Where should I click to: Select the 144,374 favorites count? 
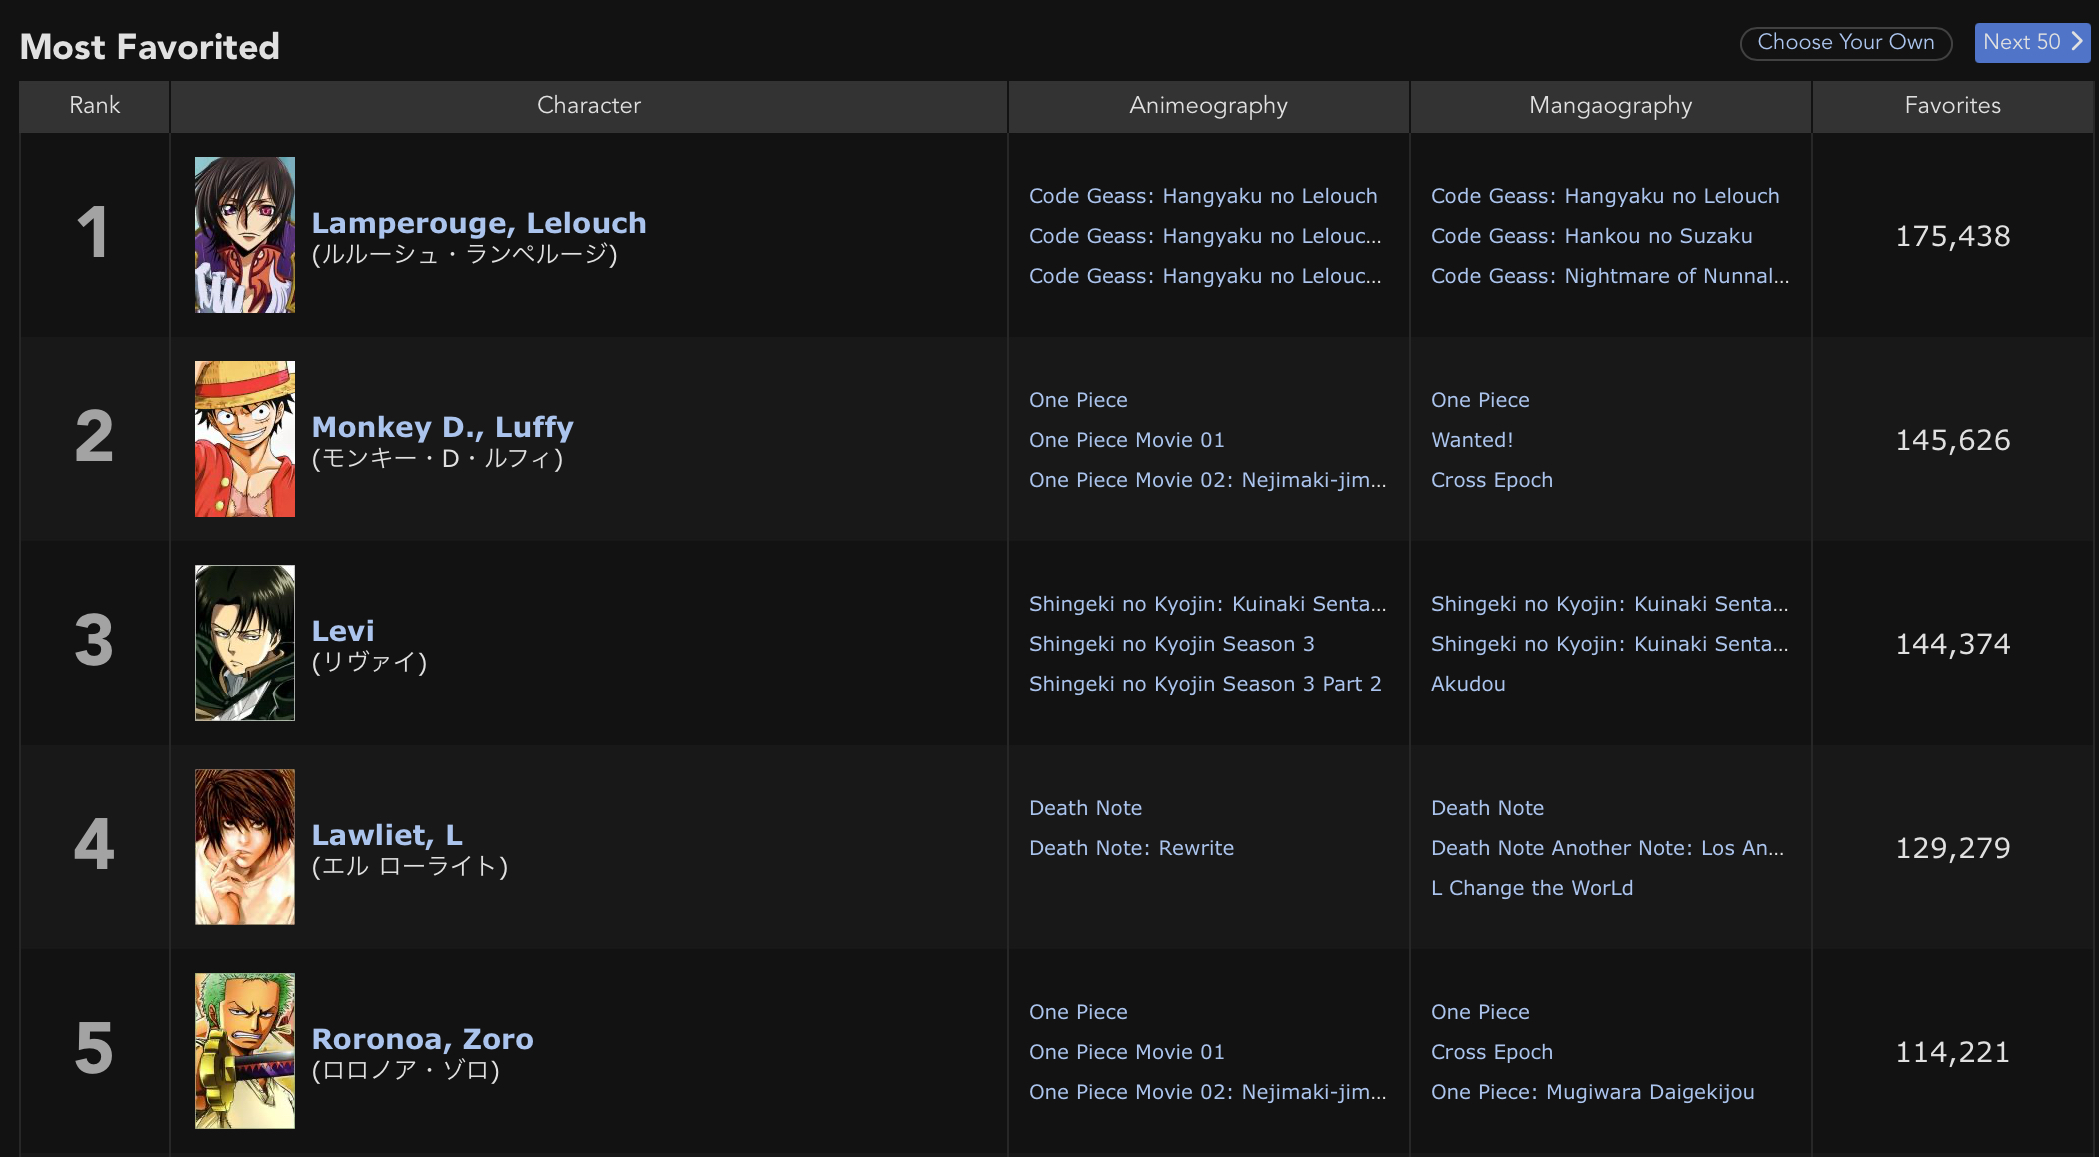coord(1953,644)
